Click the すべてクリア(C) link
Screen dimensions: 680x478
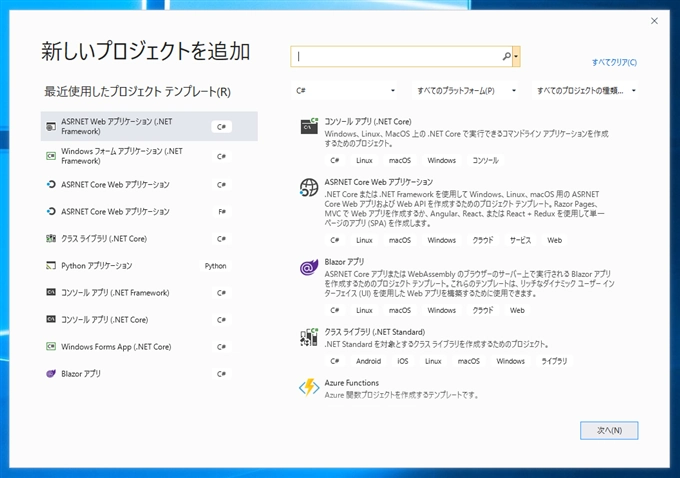point(614,62)
